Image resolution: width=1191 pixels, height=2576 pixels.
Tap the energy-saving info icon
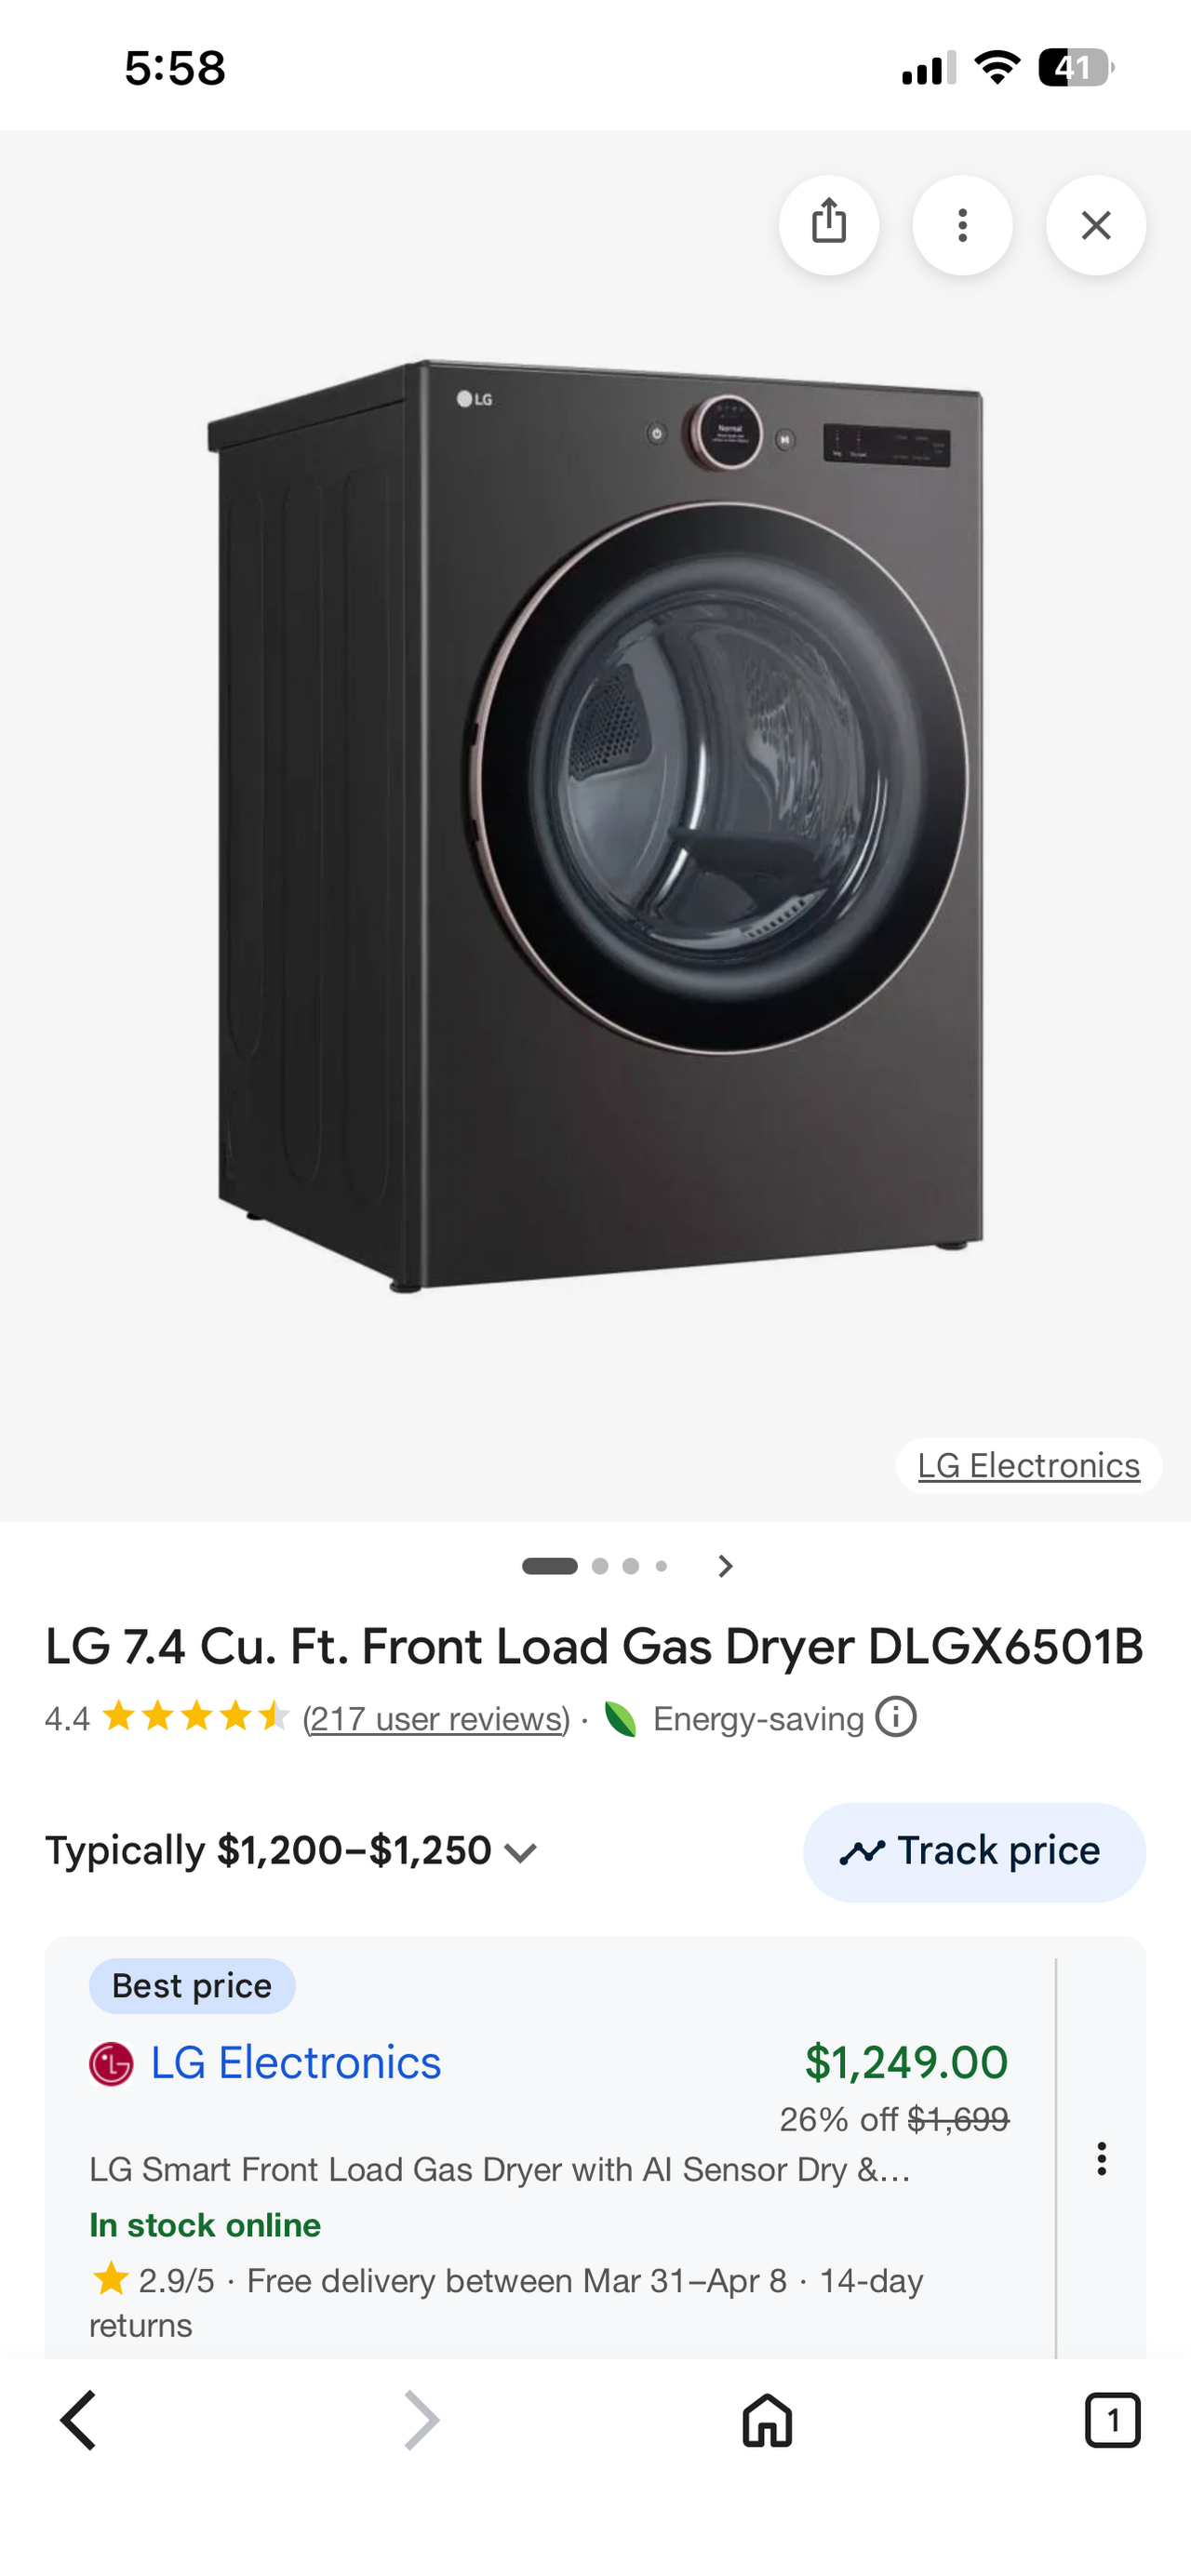click(896, 1717)
